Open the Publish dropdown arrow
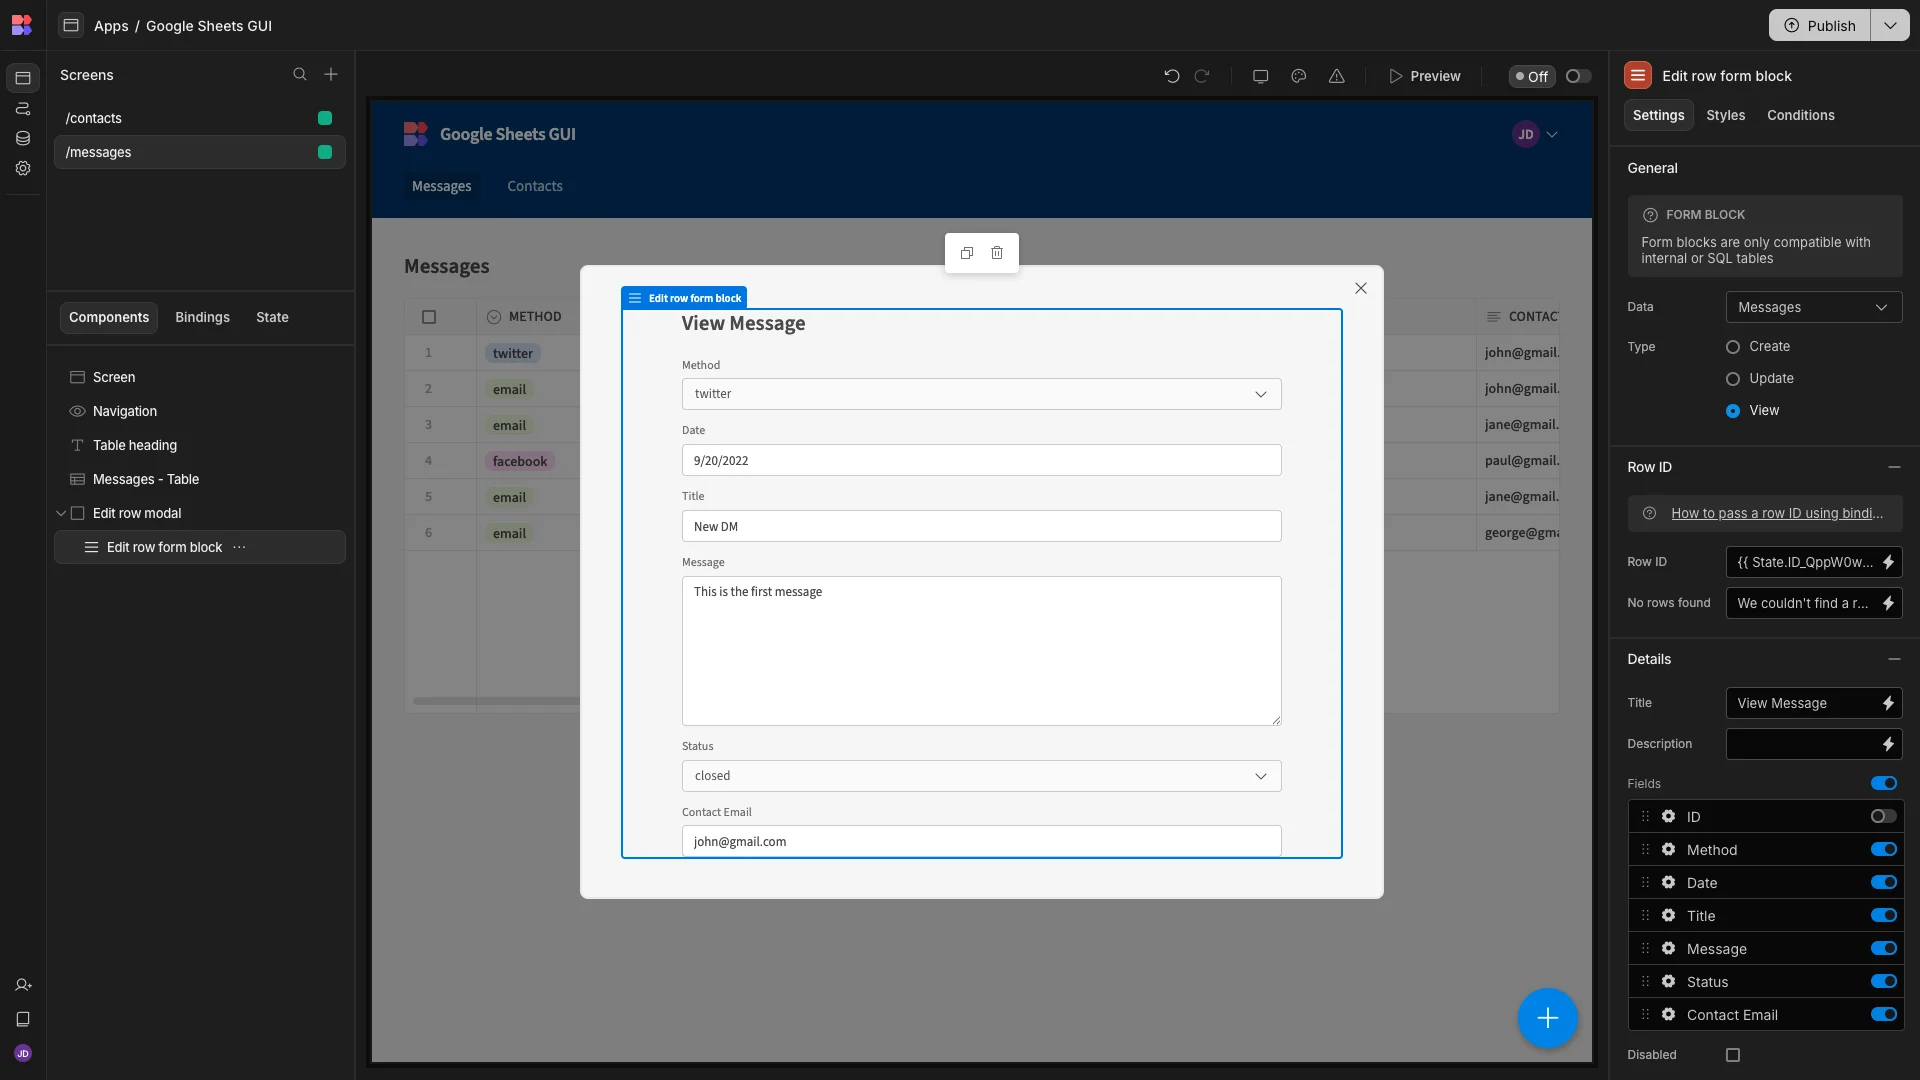The height and width of the screenshot is (1080, 1920). tap(1890, 25)
